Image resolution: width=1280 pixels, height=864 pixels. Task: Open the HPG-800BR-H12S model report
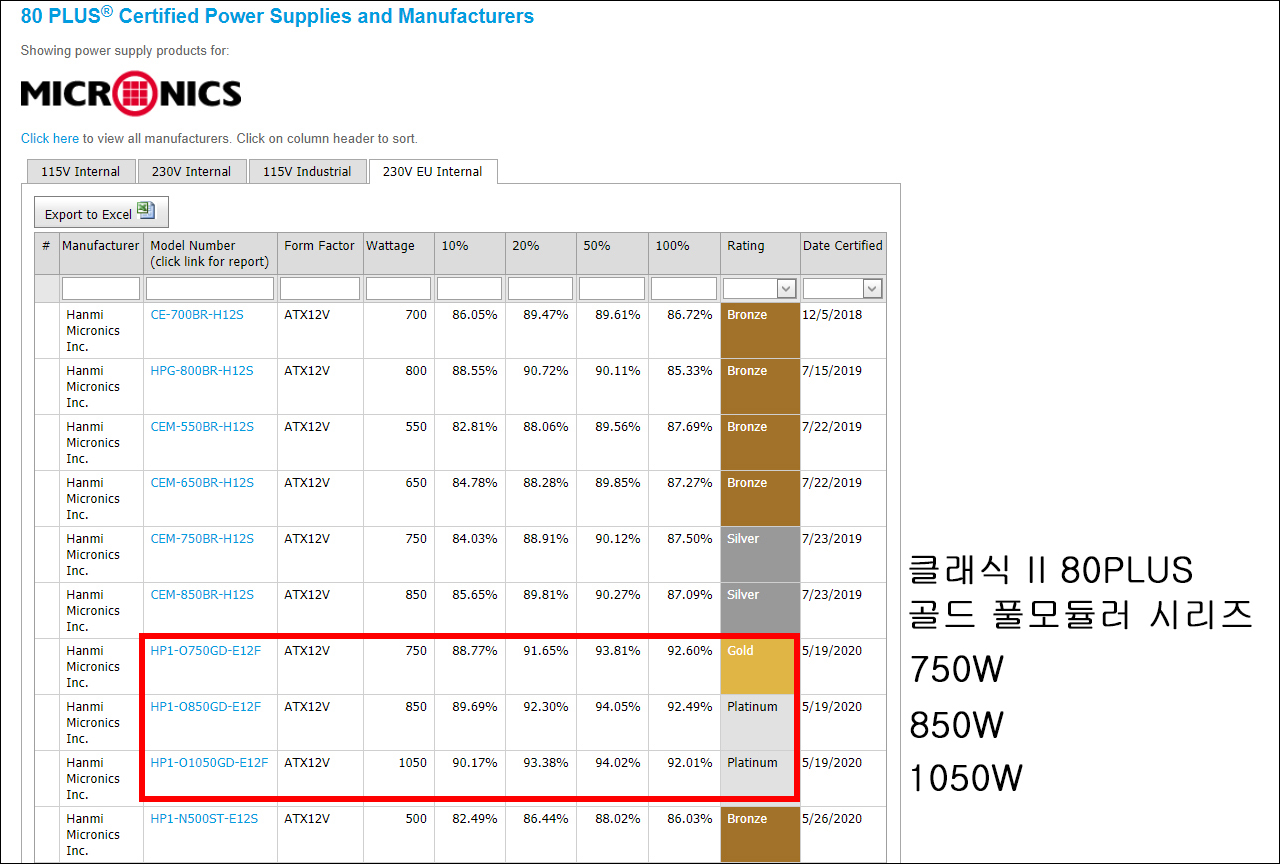pos(202,371)
